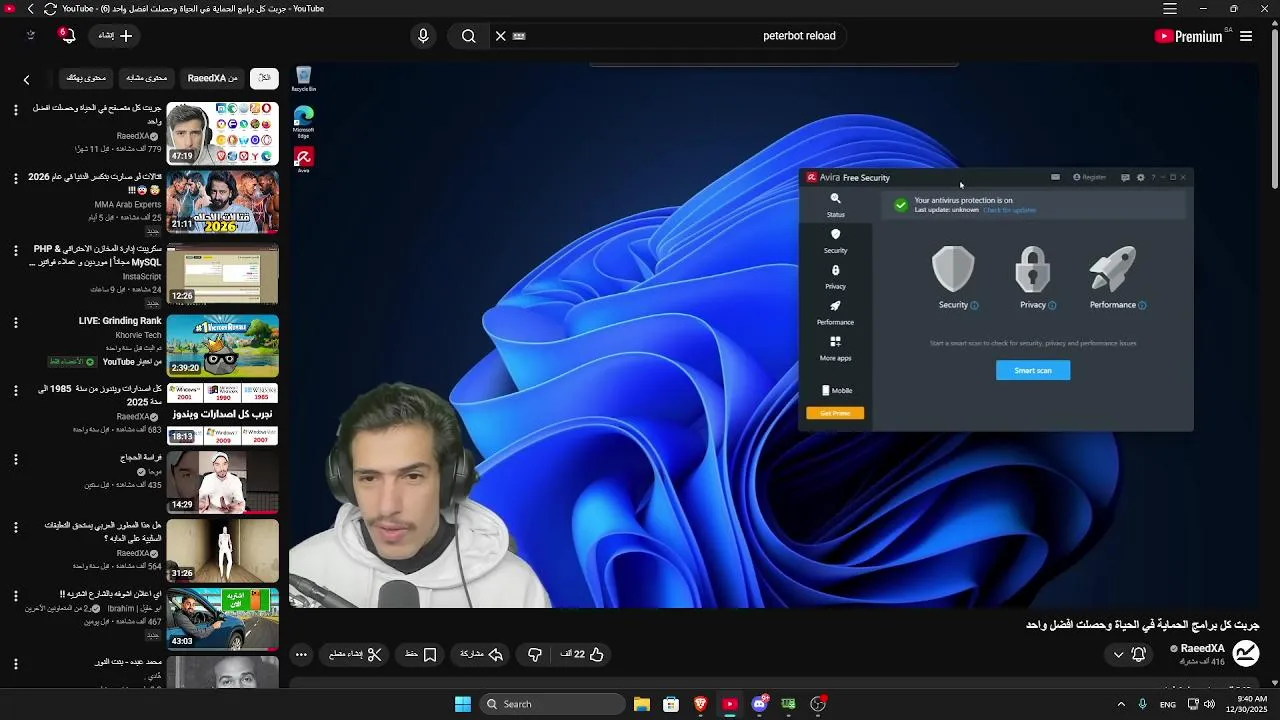Viewport: 1280px width, 720px height.
Task: Open options menu for PHP & MySQL video
Action: pos(15,251)
